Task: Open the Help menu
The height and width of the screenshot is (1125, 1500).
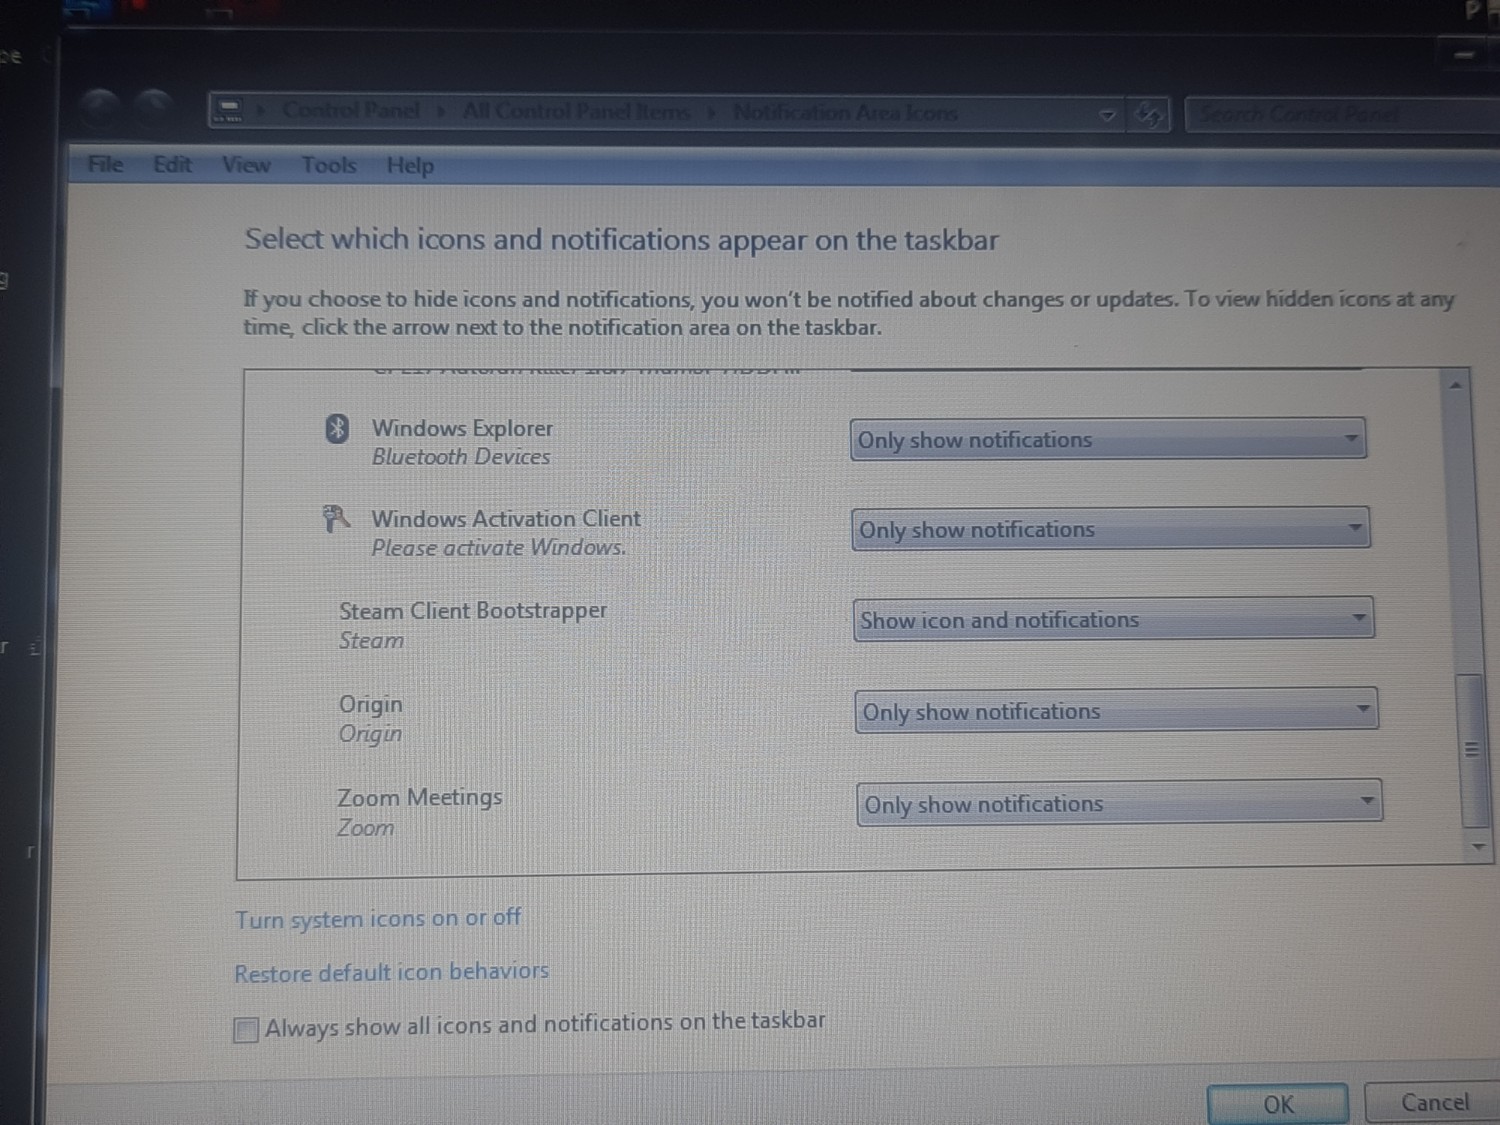Action: (x=410, y=166)
